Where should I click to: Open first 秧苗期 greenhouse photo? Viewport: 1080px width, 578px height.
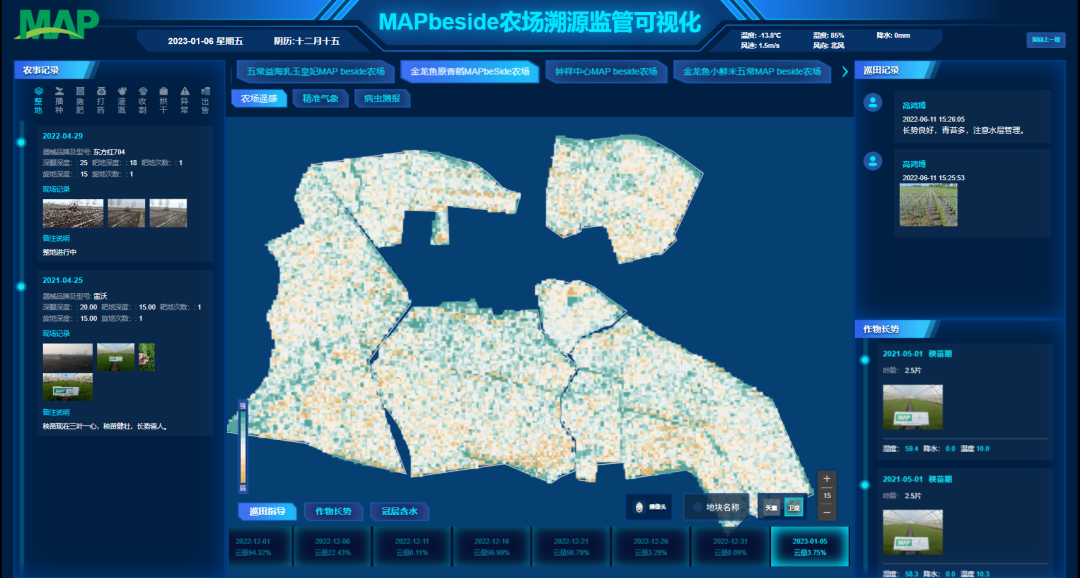coord(913,407)
